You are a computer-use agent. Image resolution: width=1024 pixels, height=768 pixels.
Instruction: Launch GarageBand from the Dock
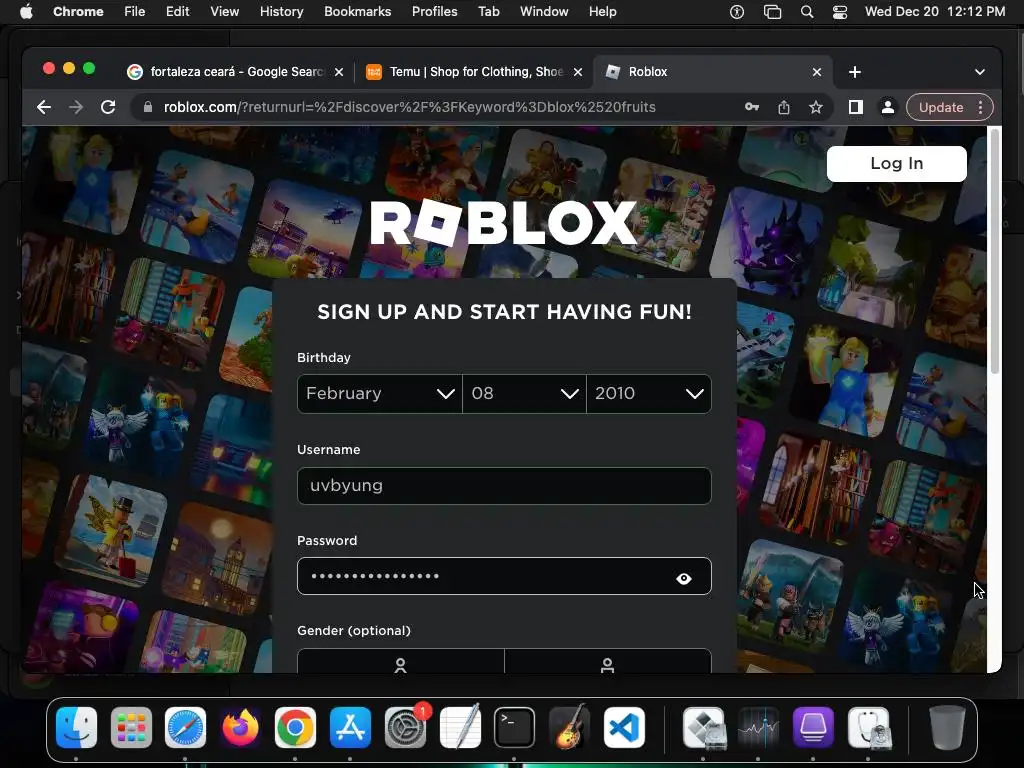pos(569,726)
